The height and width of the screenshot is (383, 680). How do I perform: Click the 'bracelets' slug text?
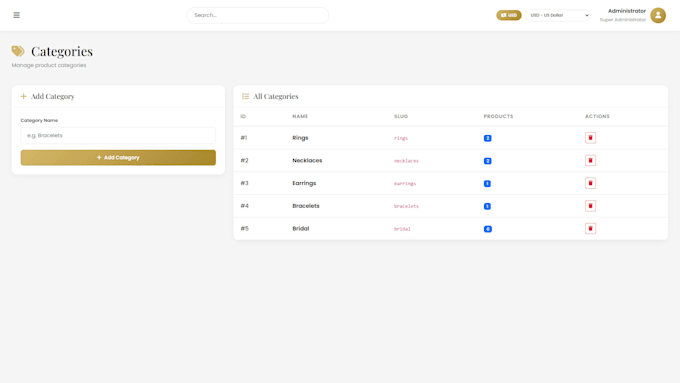coord(406,206)
